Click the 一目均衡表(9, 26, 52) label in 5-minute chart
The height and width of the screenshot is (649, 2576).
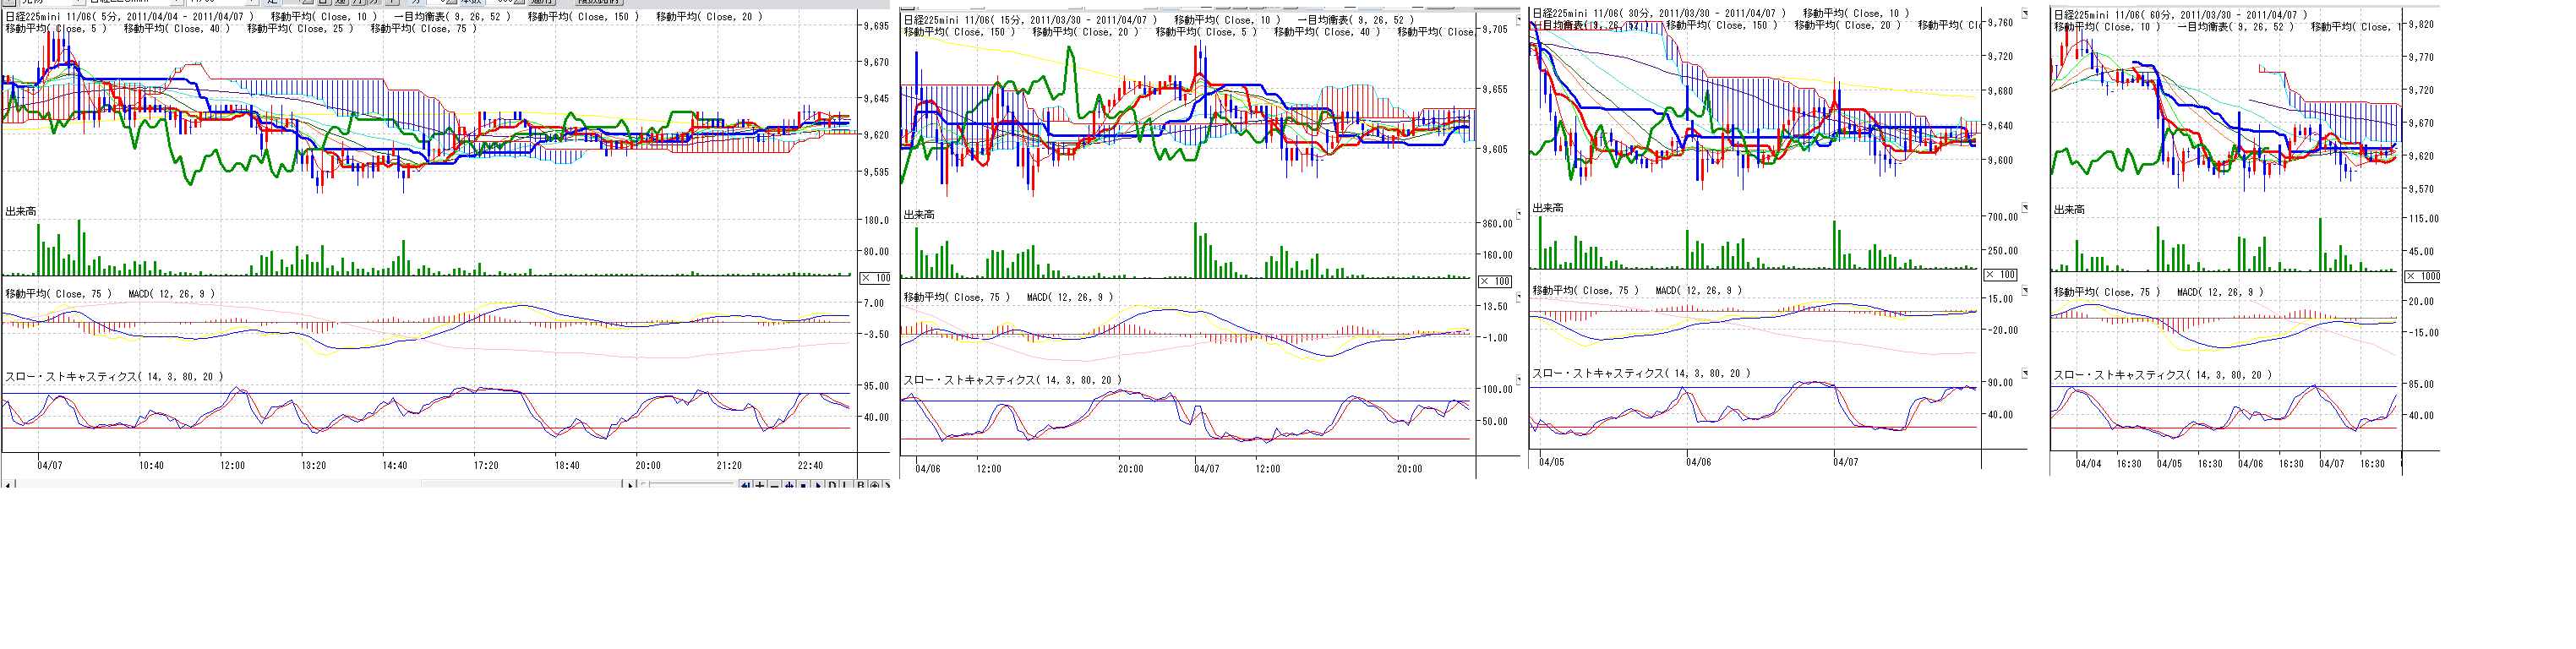[452, 17]
